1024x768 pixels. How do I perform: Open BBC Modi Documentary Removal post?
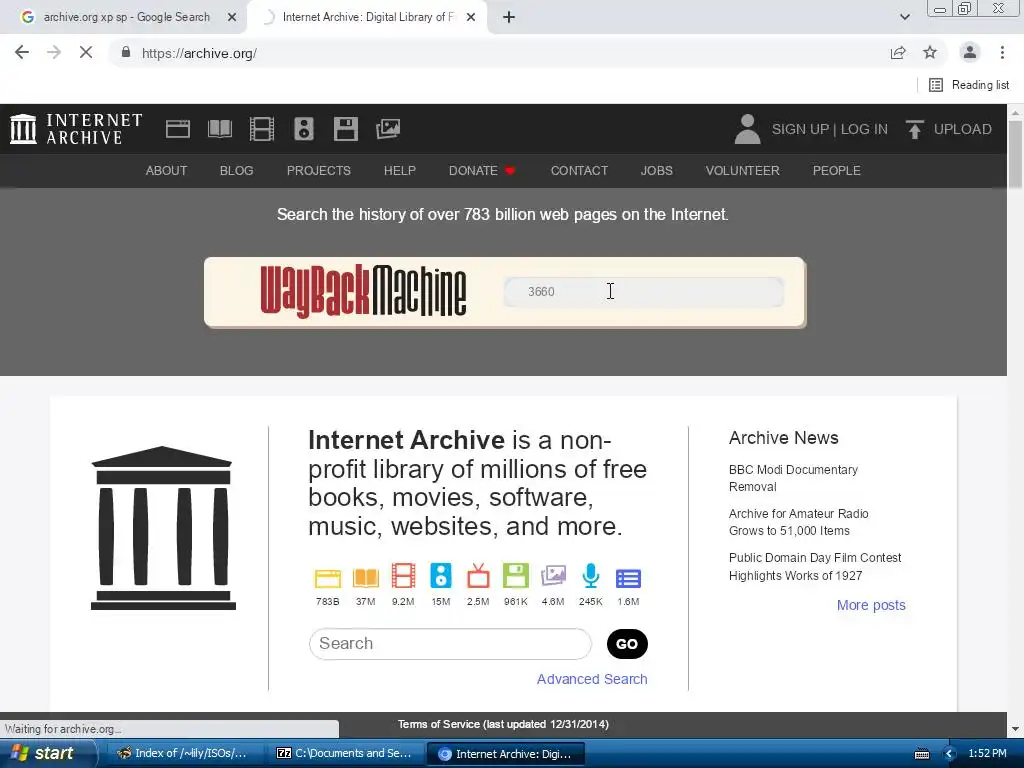(x=793, y=478)
